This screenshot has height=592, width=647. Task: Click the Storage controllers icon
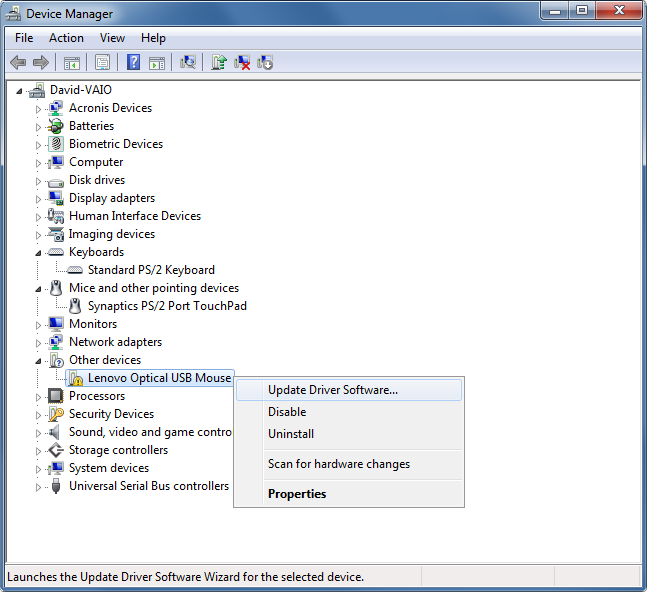(56, 450)
